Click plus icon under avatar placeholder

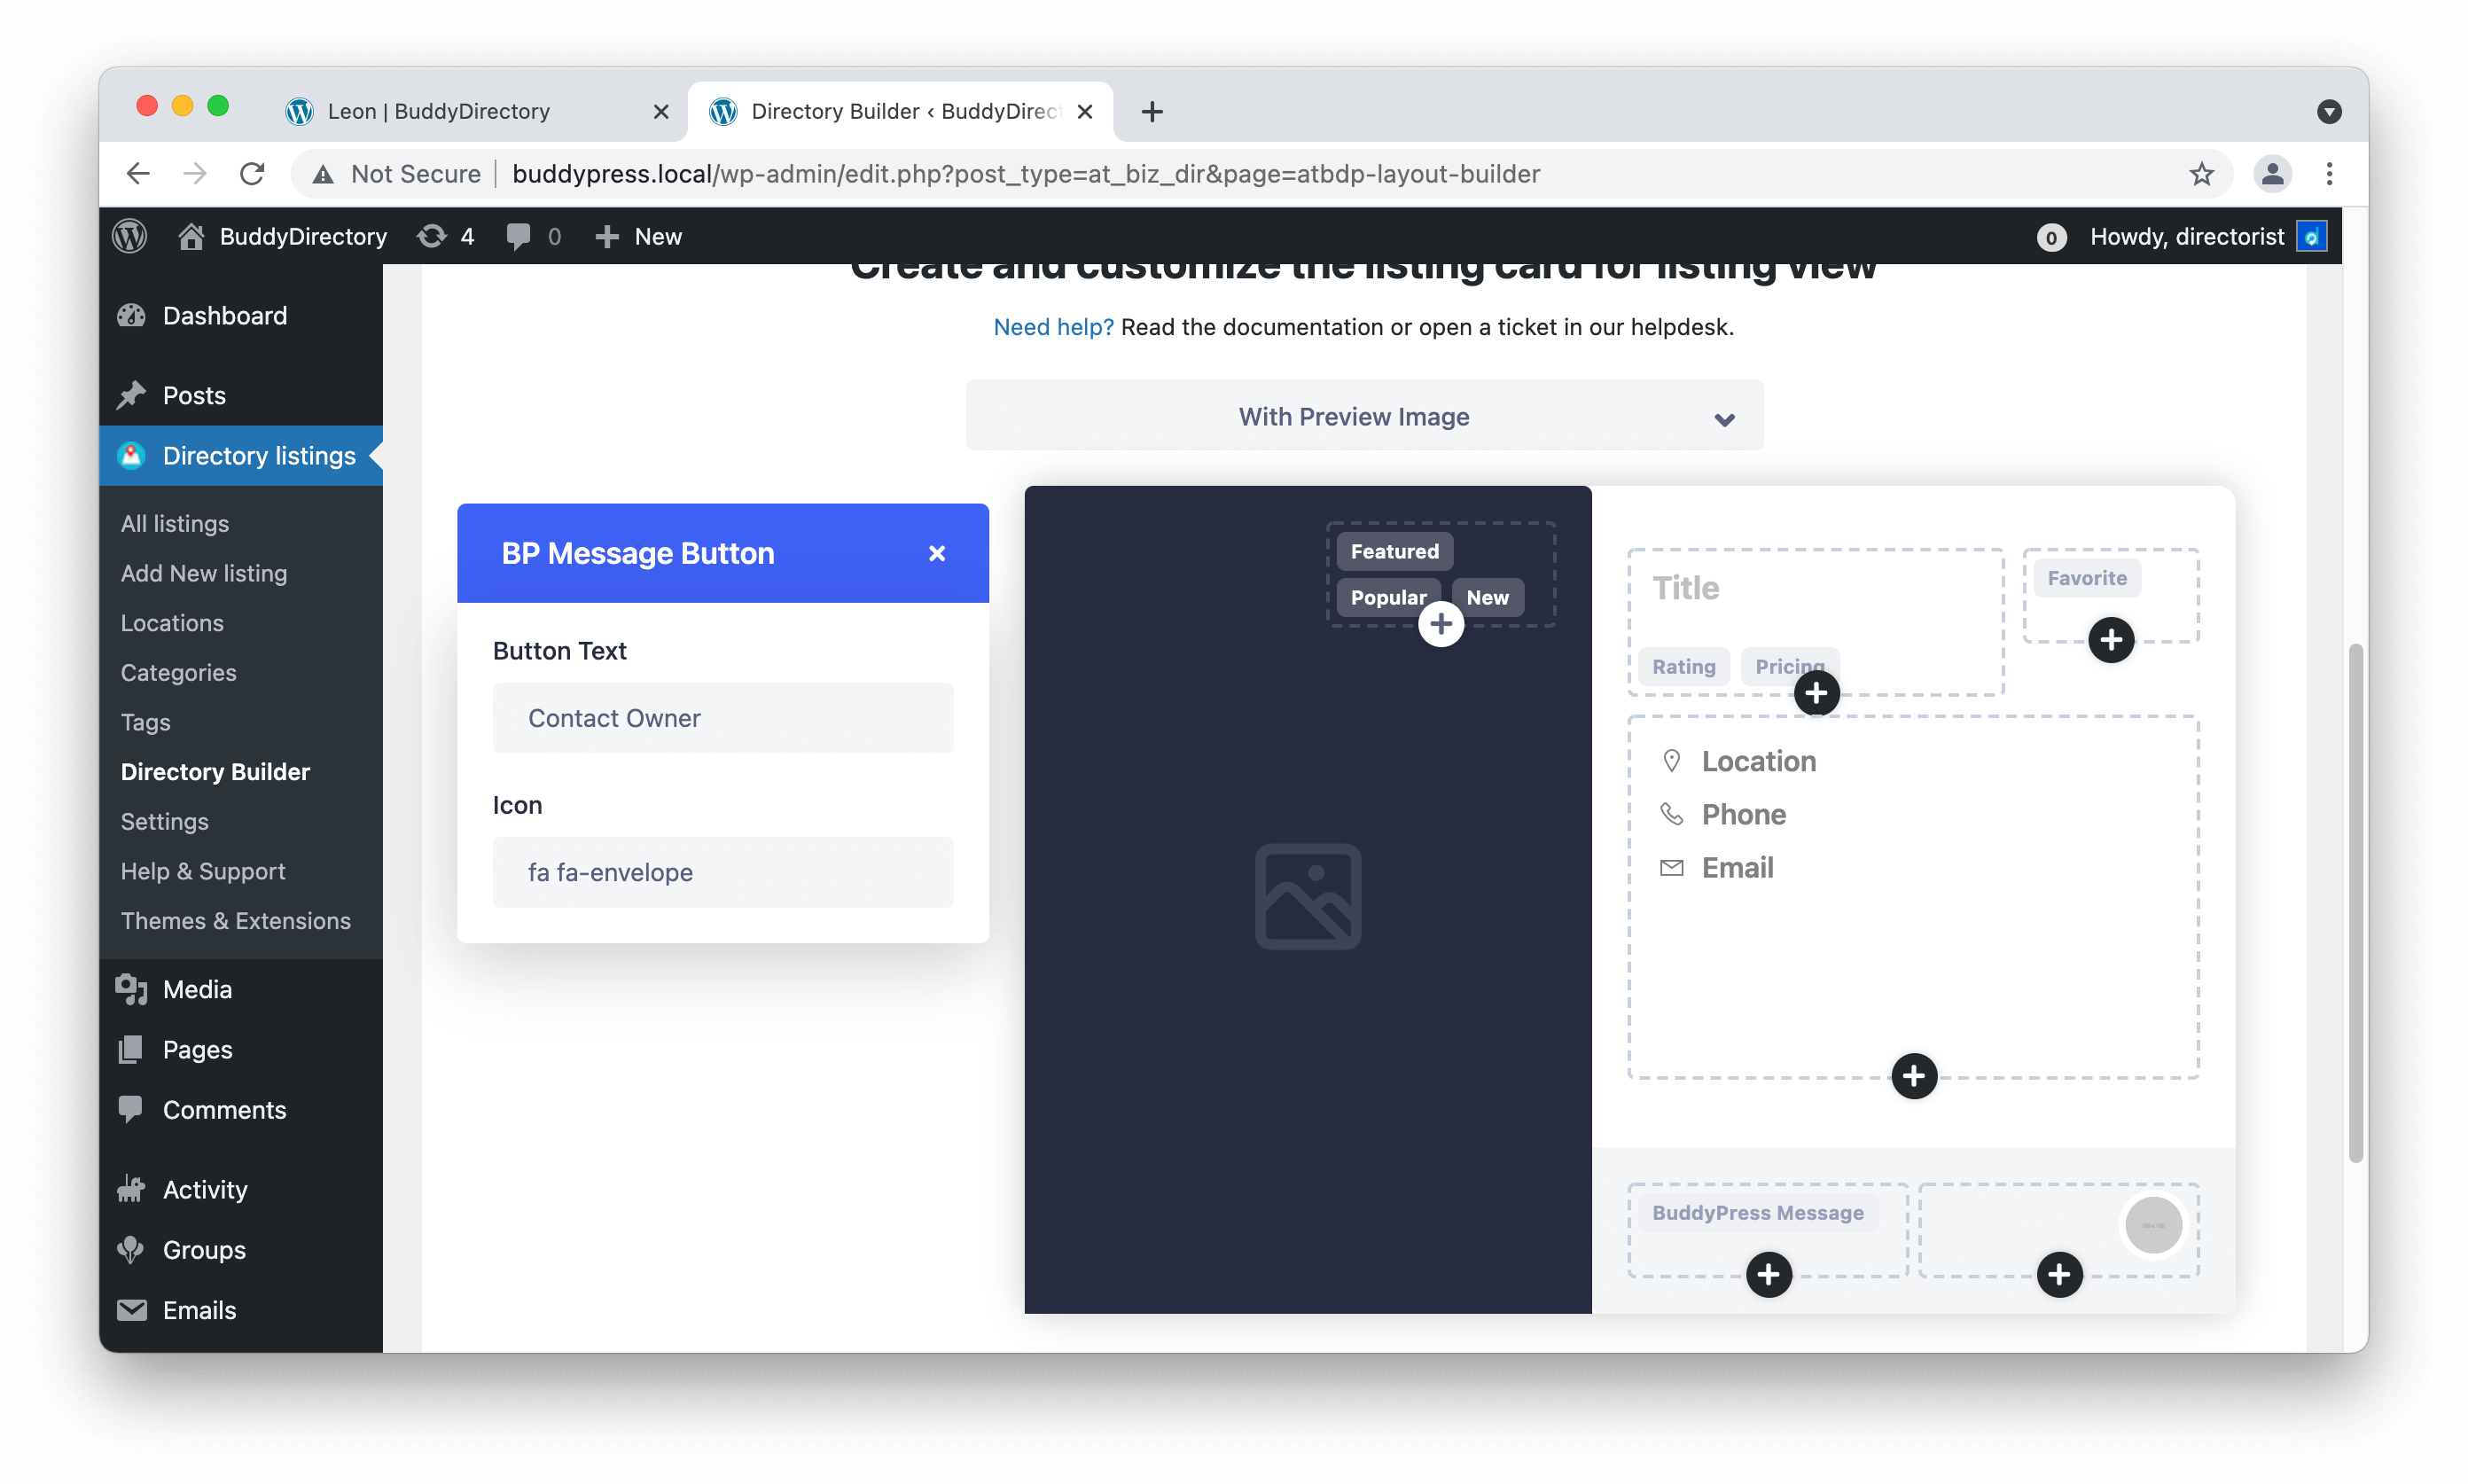tap(2059, 1274)
